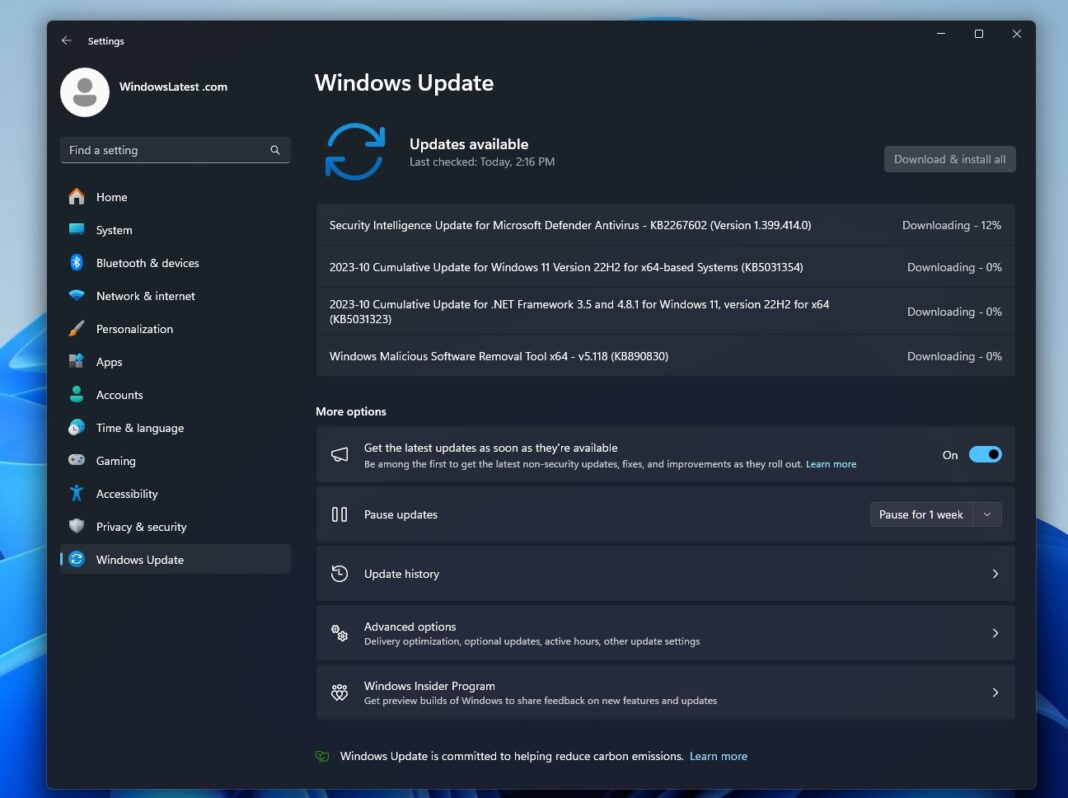The width and height of the screenshot is (1068, 798).
Task: Click the Download & install all button
Action: pos(949,159)
